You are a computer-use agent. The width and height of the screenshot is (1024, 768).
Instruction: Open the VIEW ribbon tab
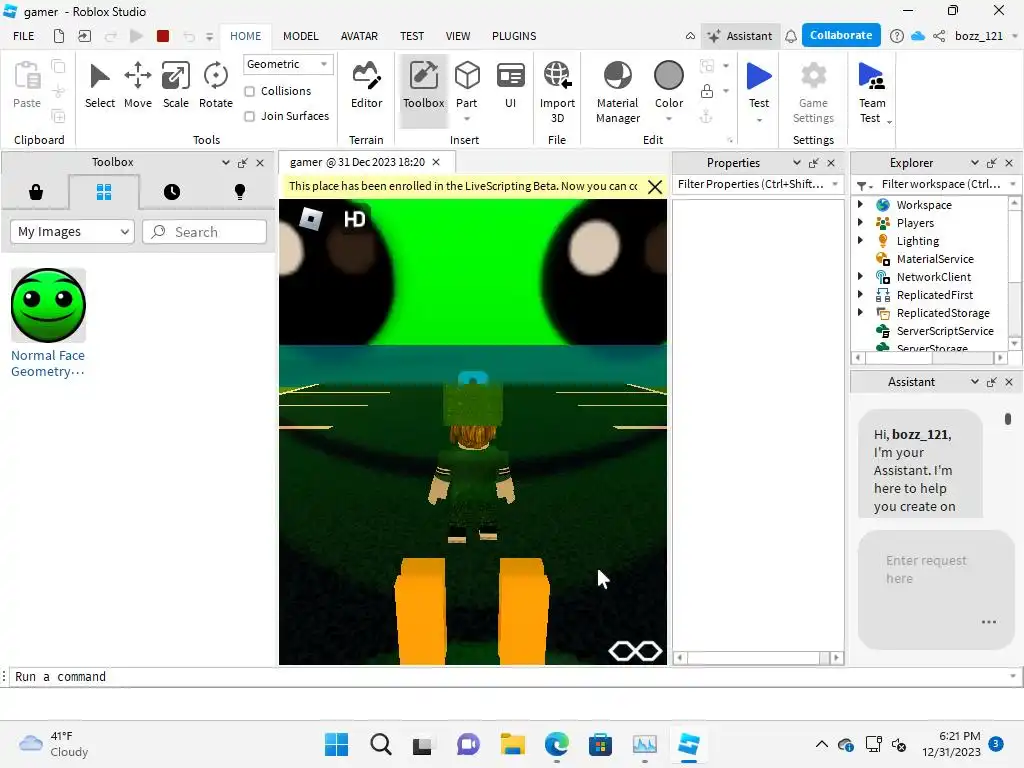tap(458, 37)
